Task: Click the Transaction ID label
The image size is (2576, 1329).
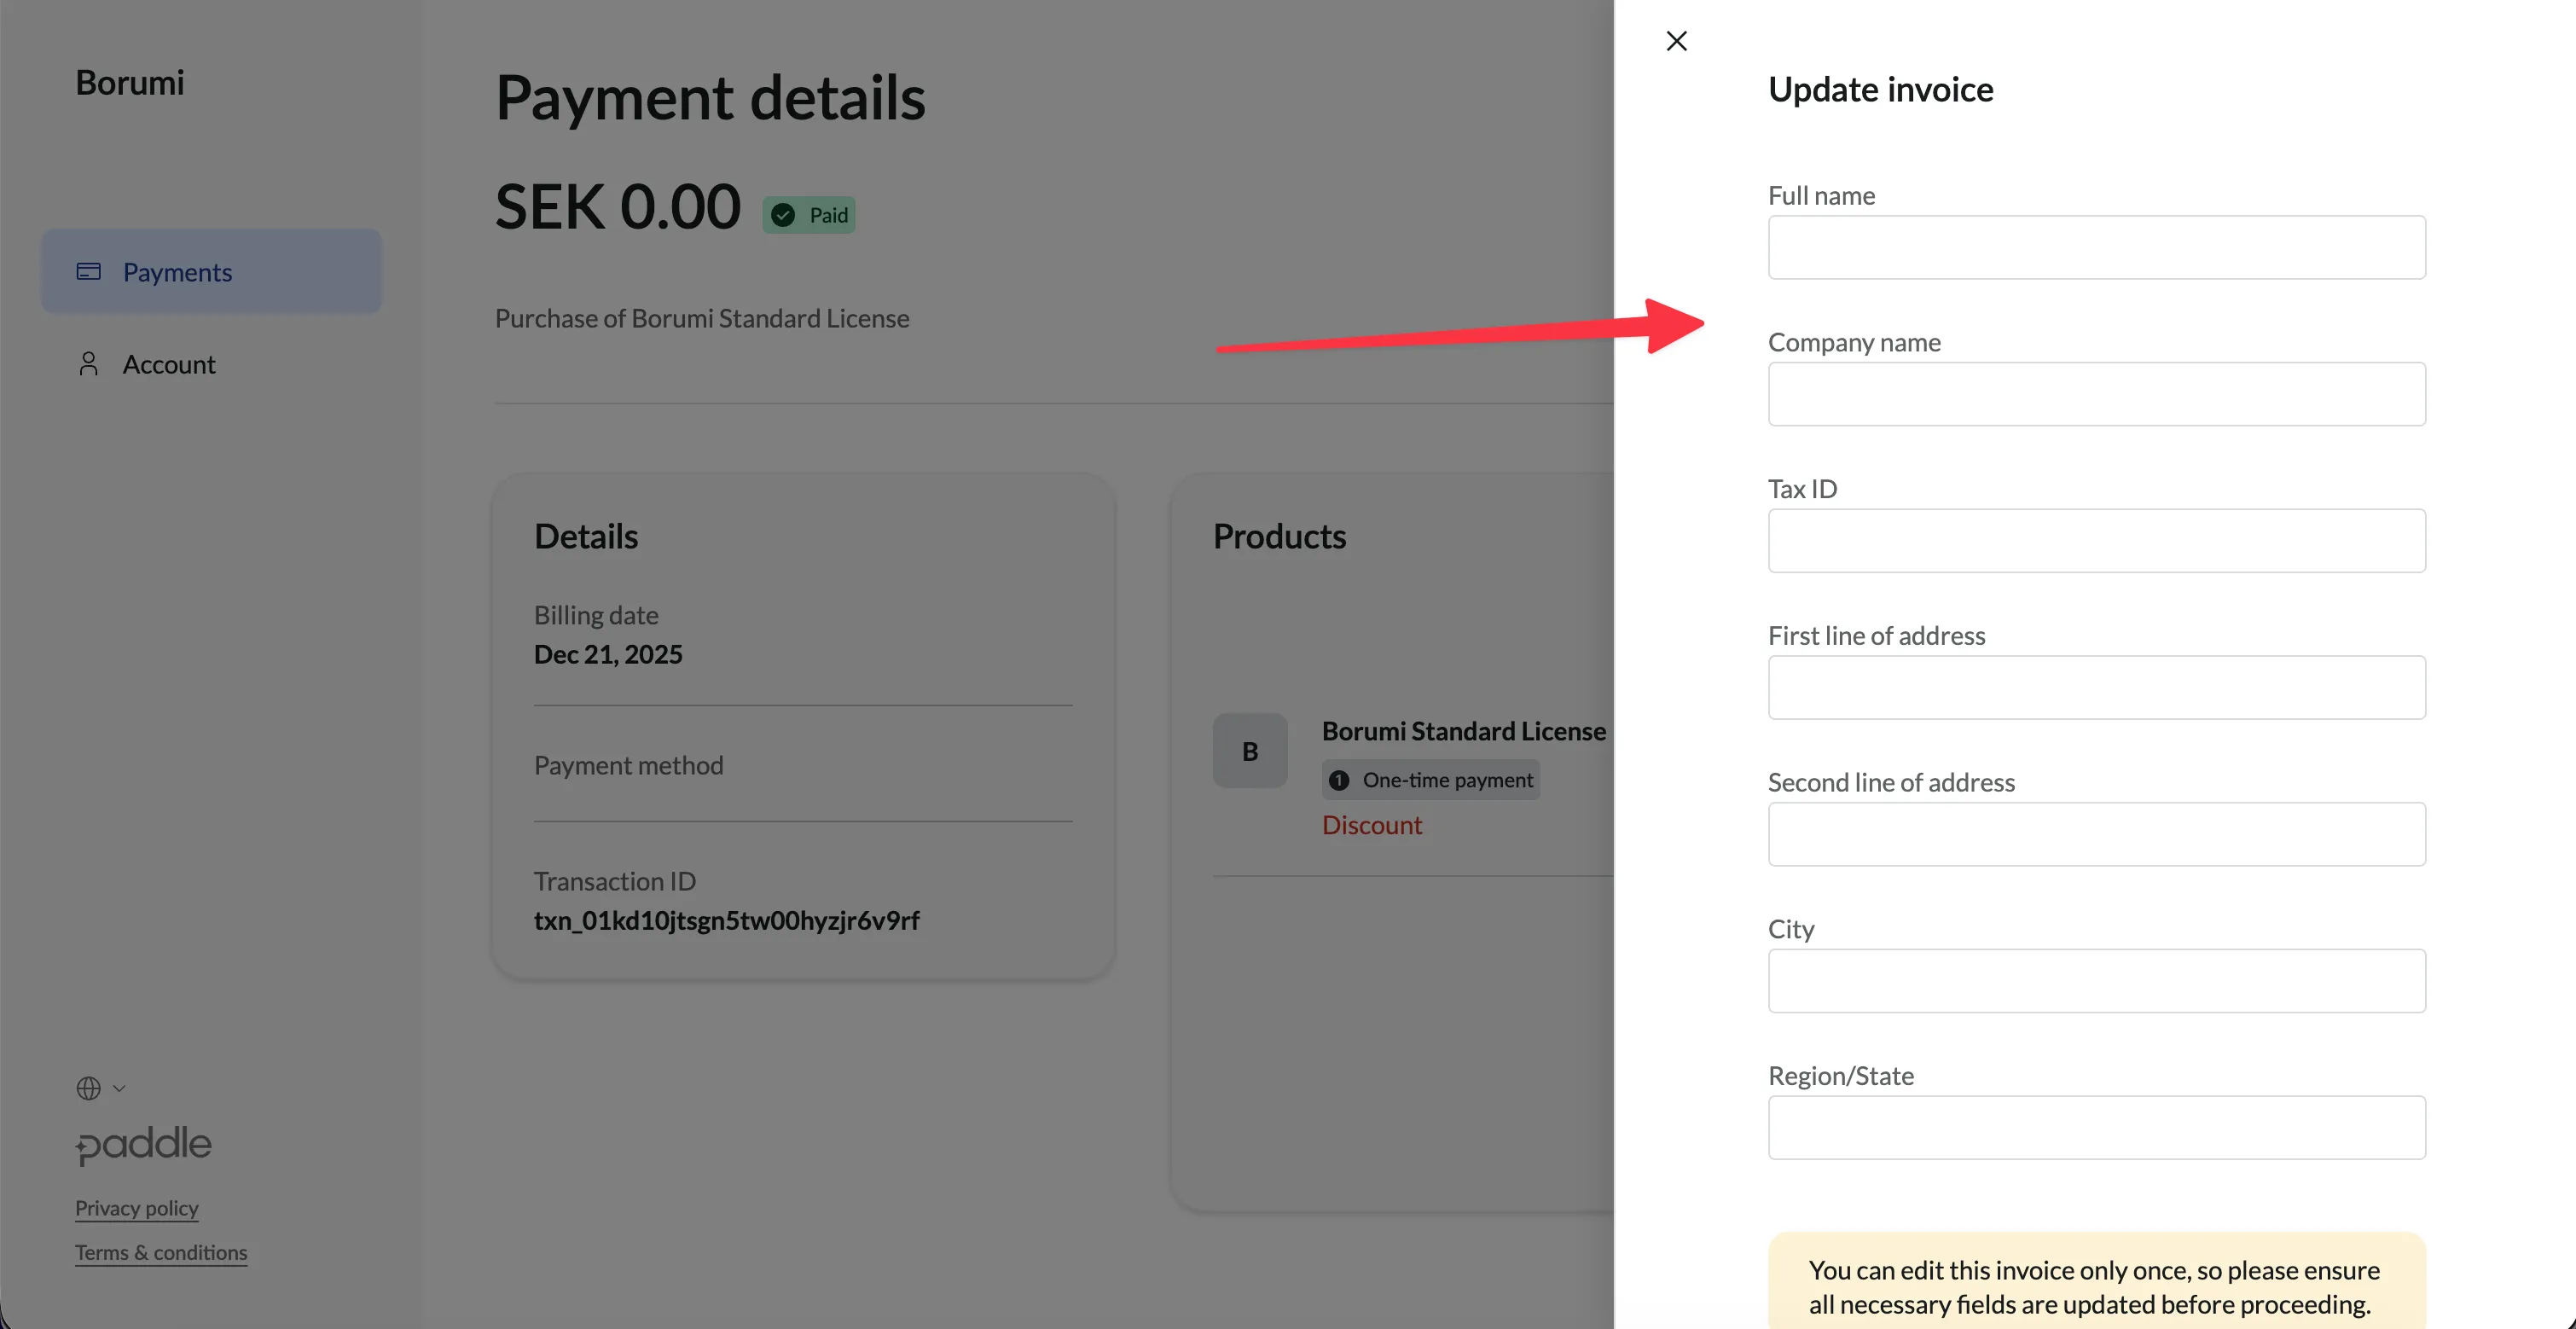Action: click(615, 881)
